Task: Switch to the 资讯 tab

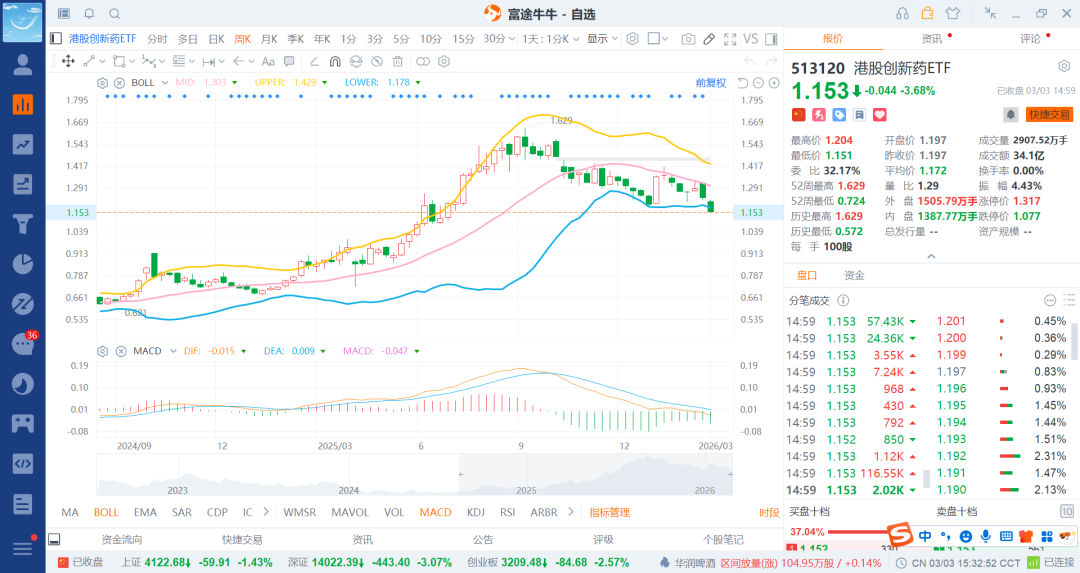Action: (931, 39)
